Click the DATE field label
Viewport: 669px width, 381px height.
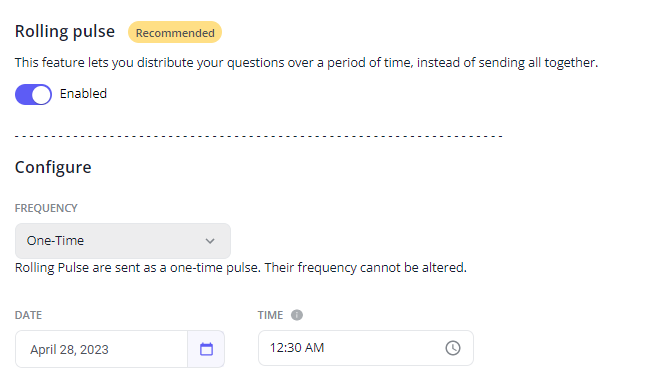tap(28, 315)
